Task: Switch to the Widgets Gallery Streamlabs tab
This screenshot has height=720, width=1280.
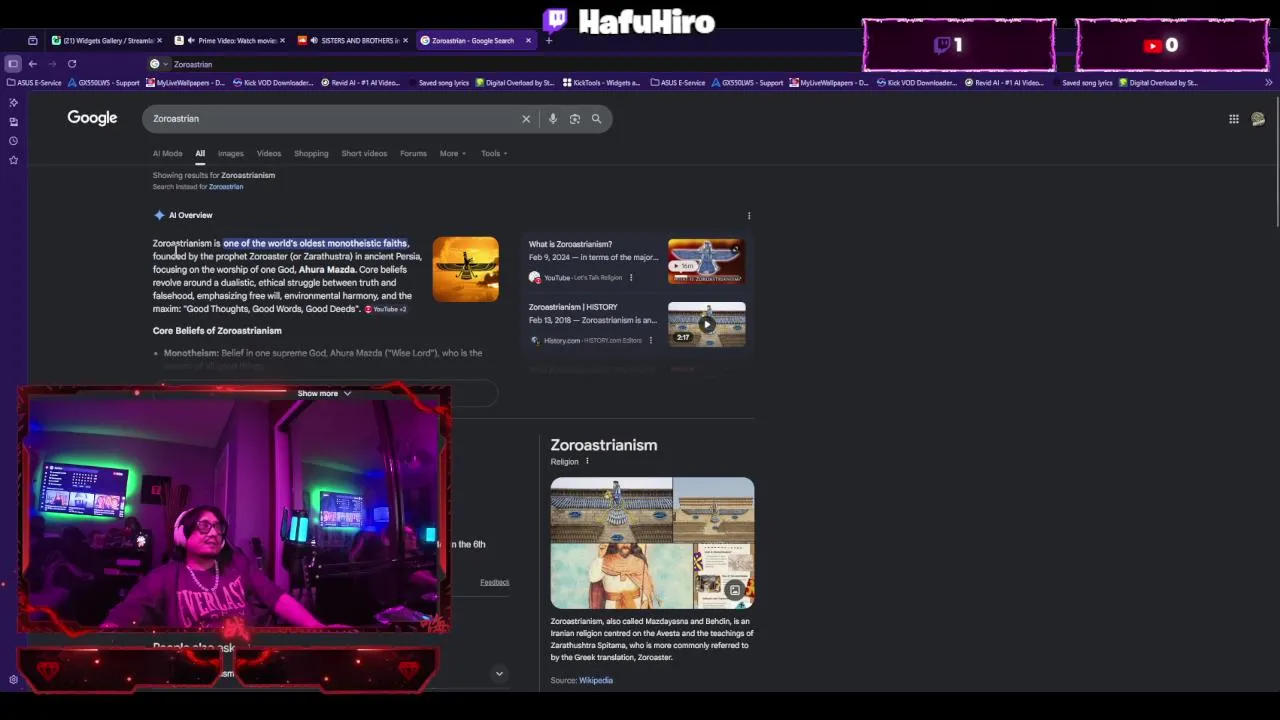Action: pos(107,40)
